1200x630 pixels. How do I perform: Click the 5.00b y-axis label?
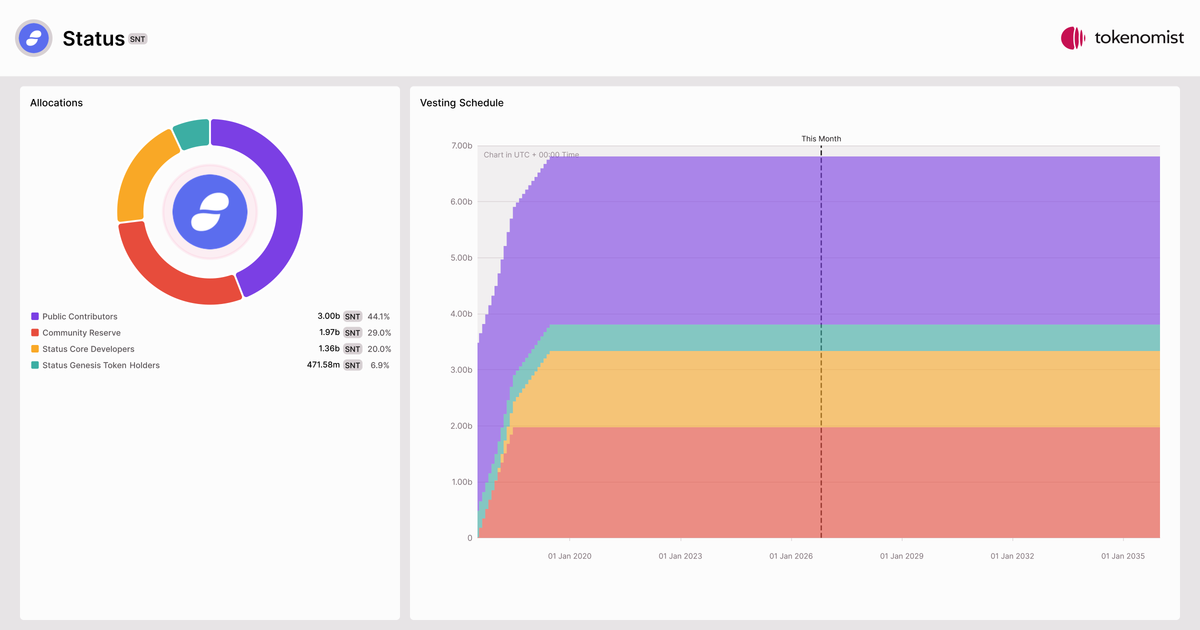coord(461,258)
